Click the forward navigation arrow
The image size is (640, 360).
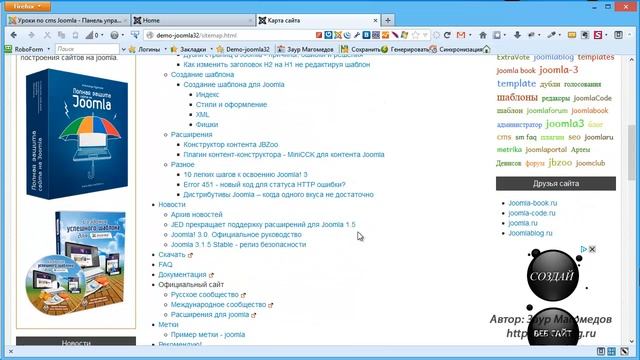pyautogui.click(x=31, y=35)
